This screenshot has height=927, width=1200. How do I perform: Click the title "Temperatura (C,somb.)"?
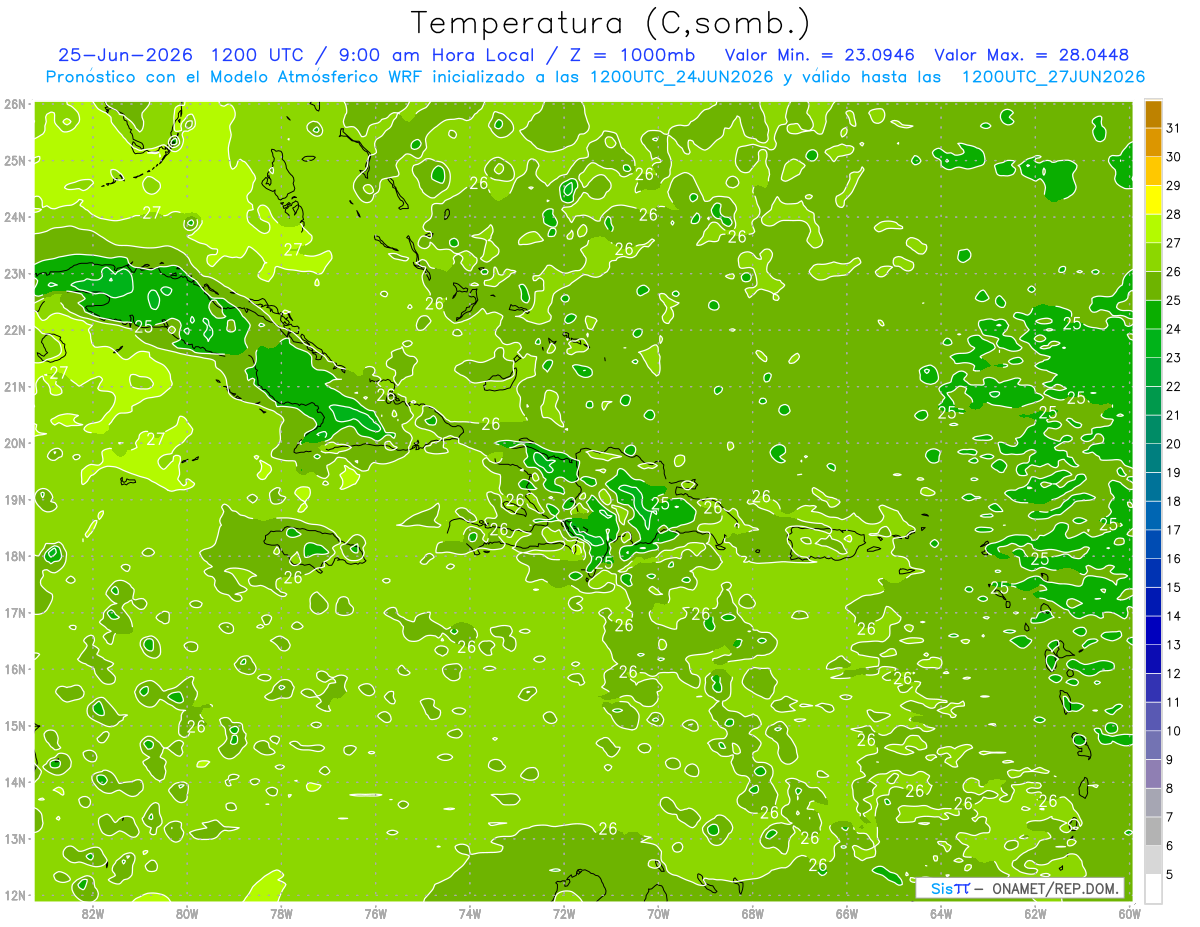coord(611,23)
